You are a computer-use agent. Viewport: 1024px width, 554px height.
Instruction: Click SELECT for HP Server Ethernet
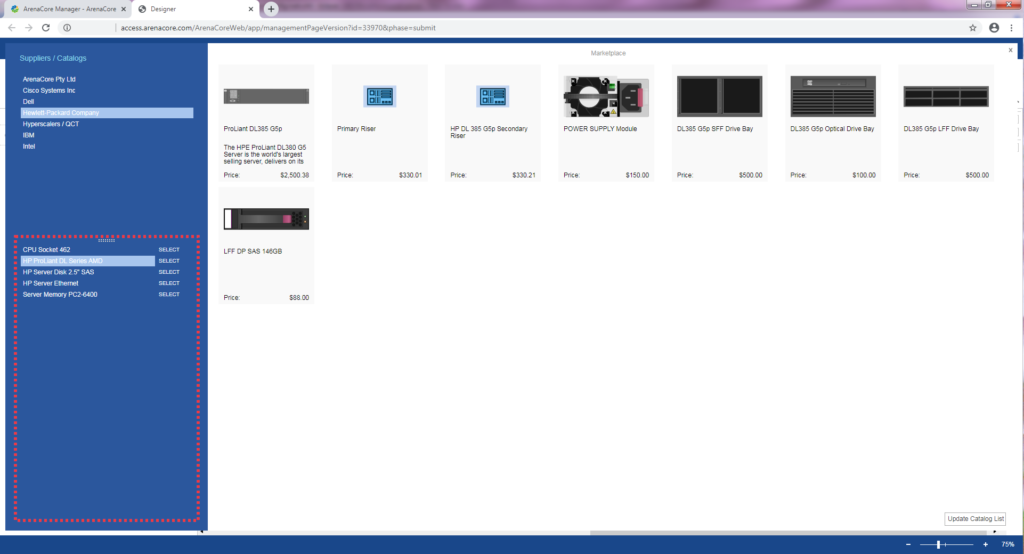pos(169,283)
